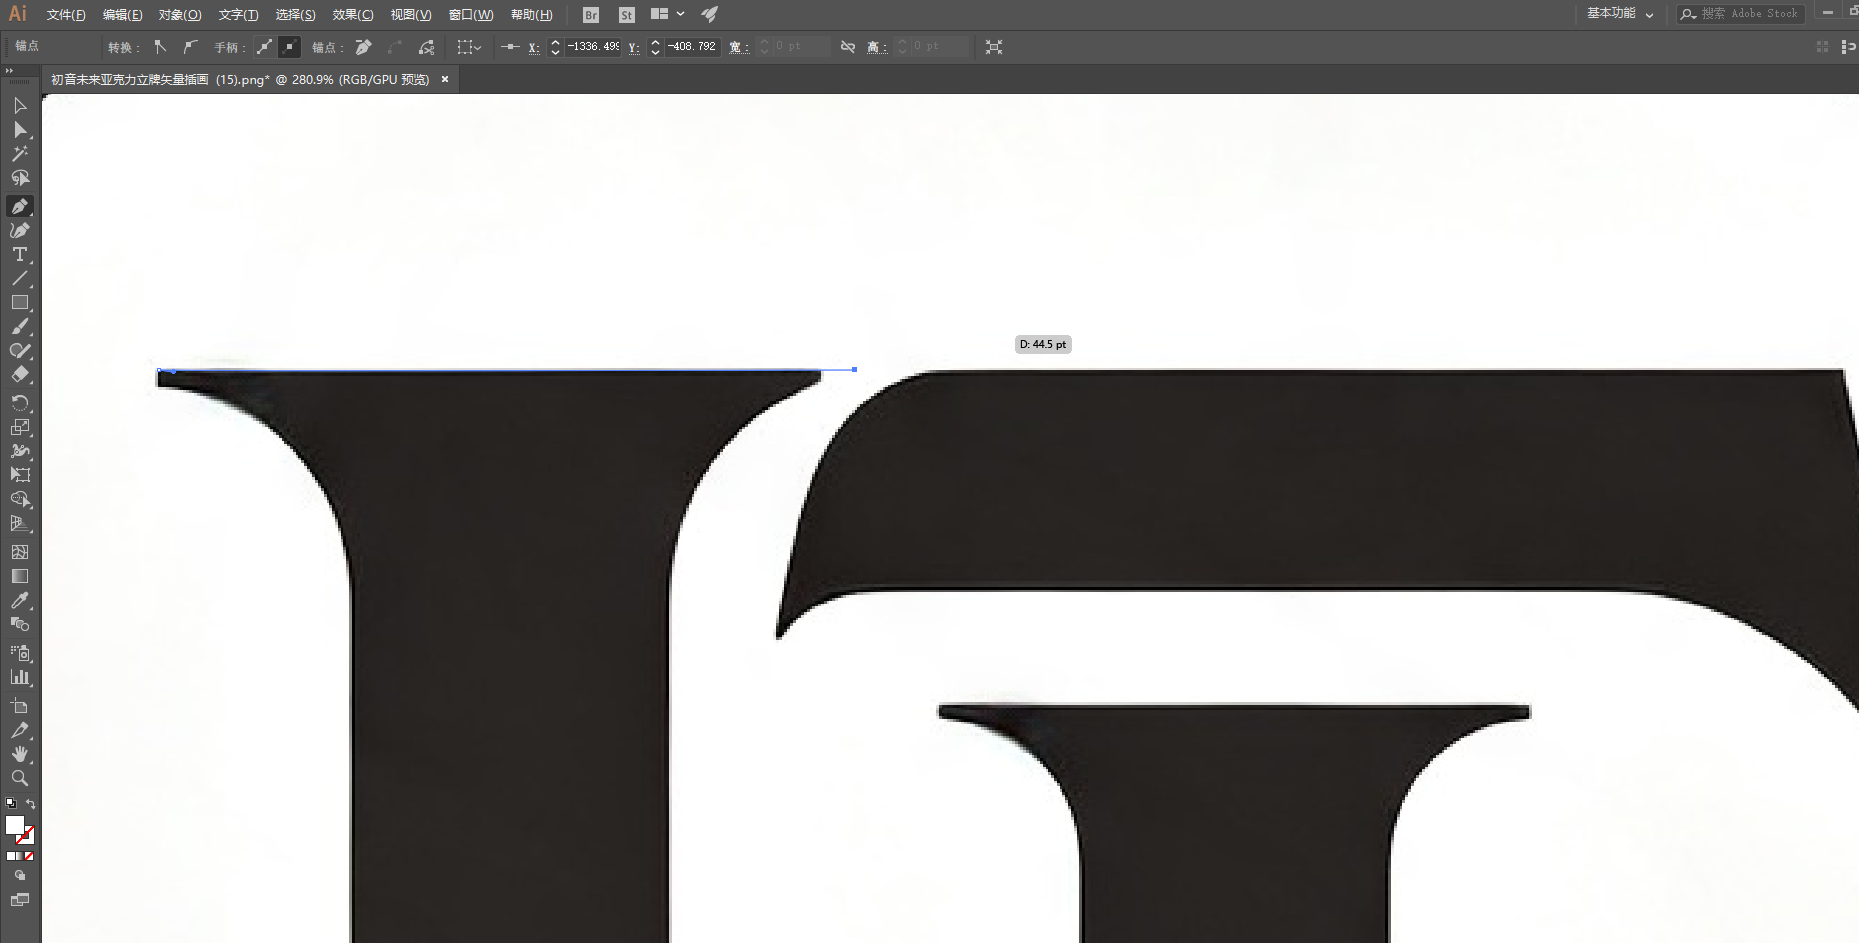
Task: Convert anchor points to corner
Action: [x=160, y=47]
